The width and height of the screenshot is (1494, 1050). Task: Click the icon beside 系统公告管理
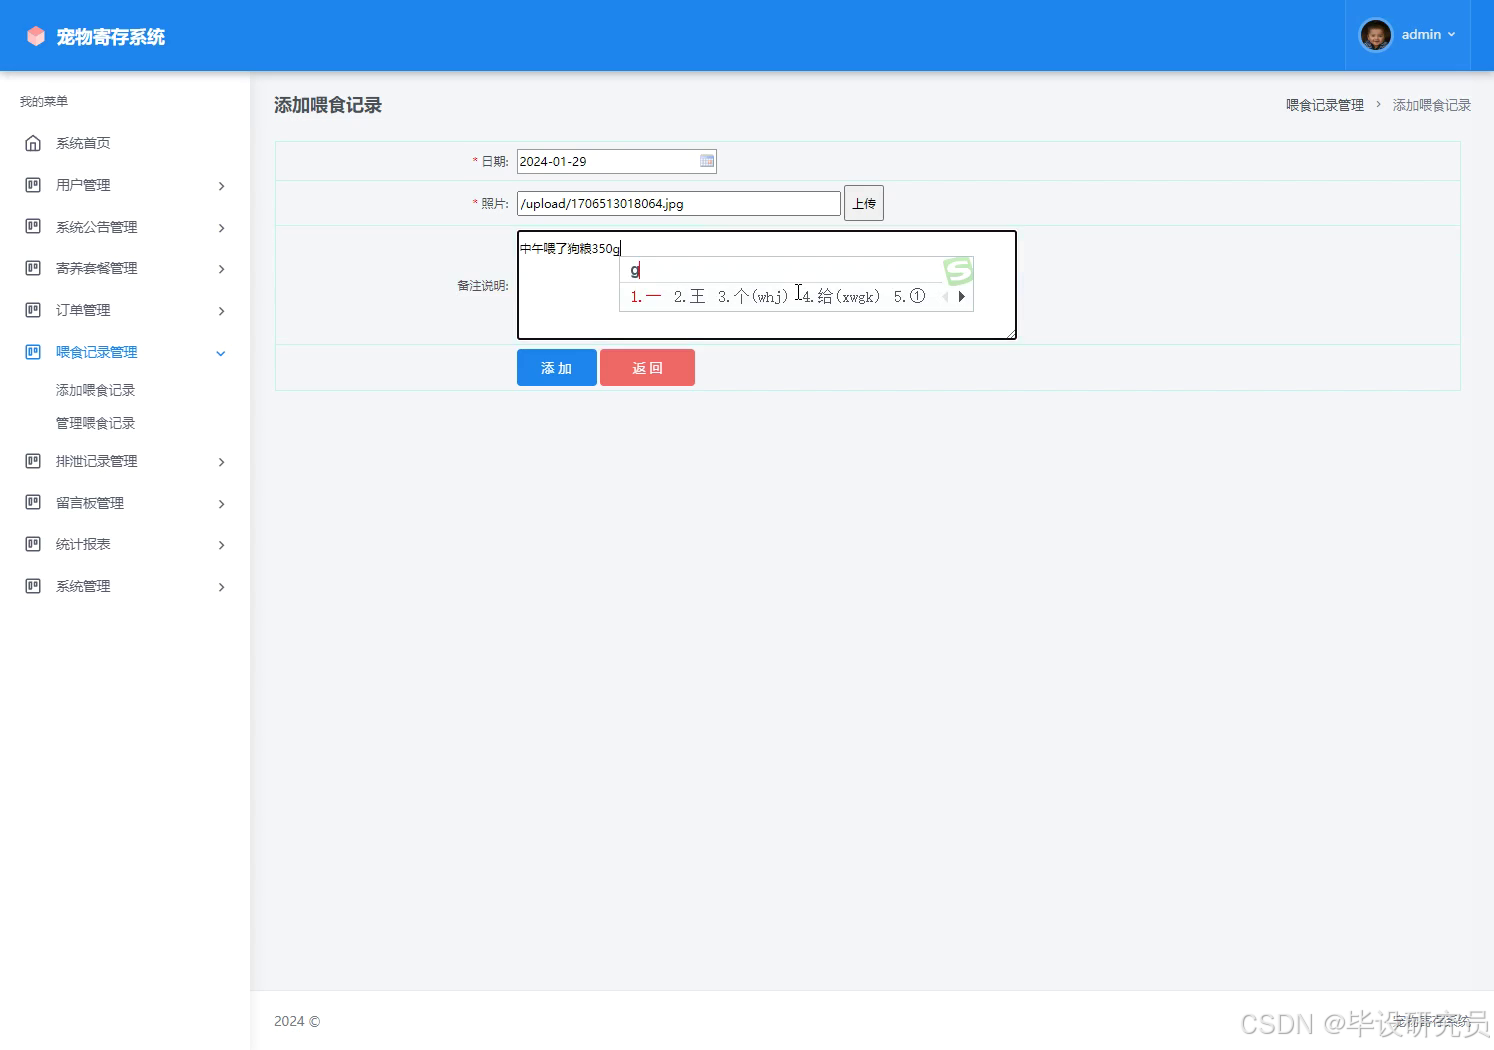pyautogui.click(x=33, y=227)
